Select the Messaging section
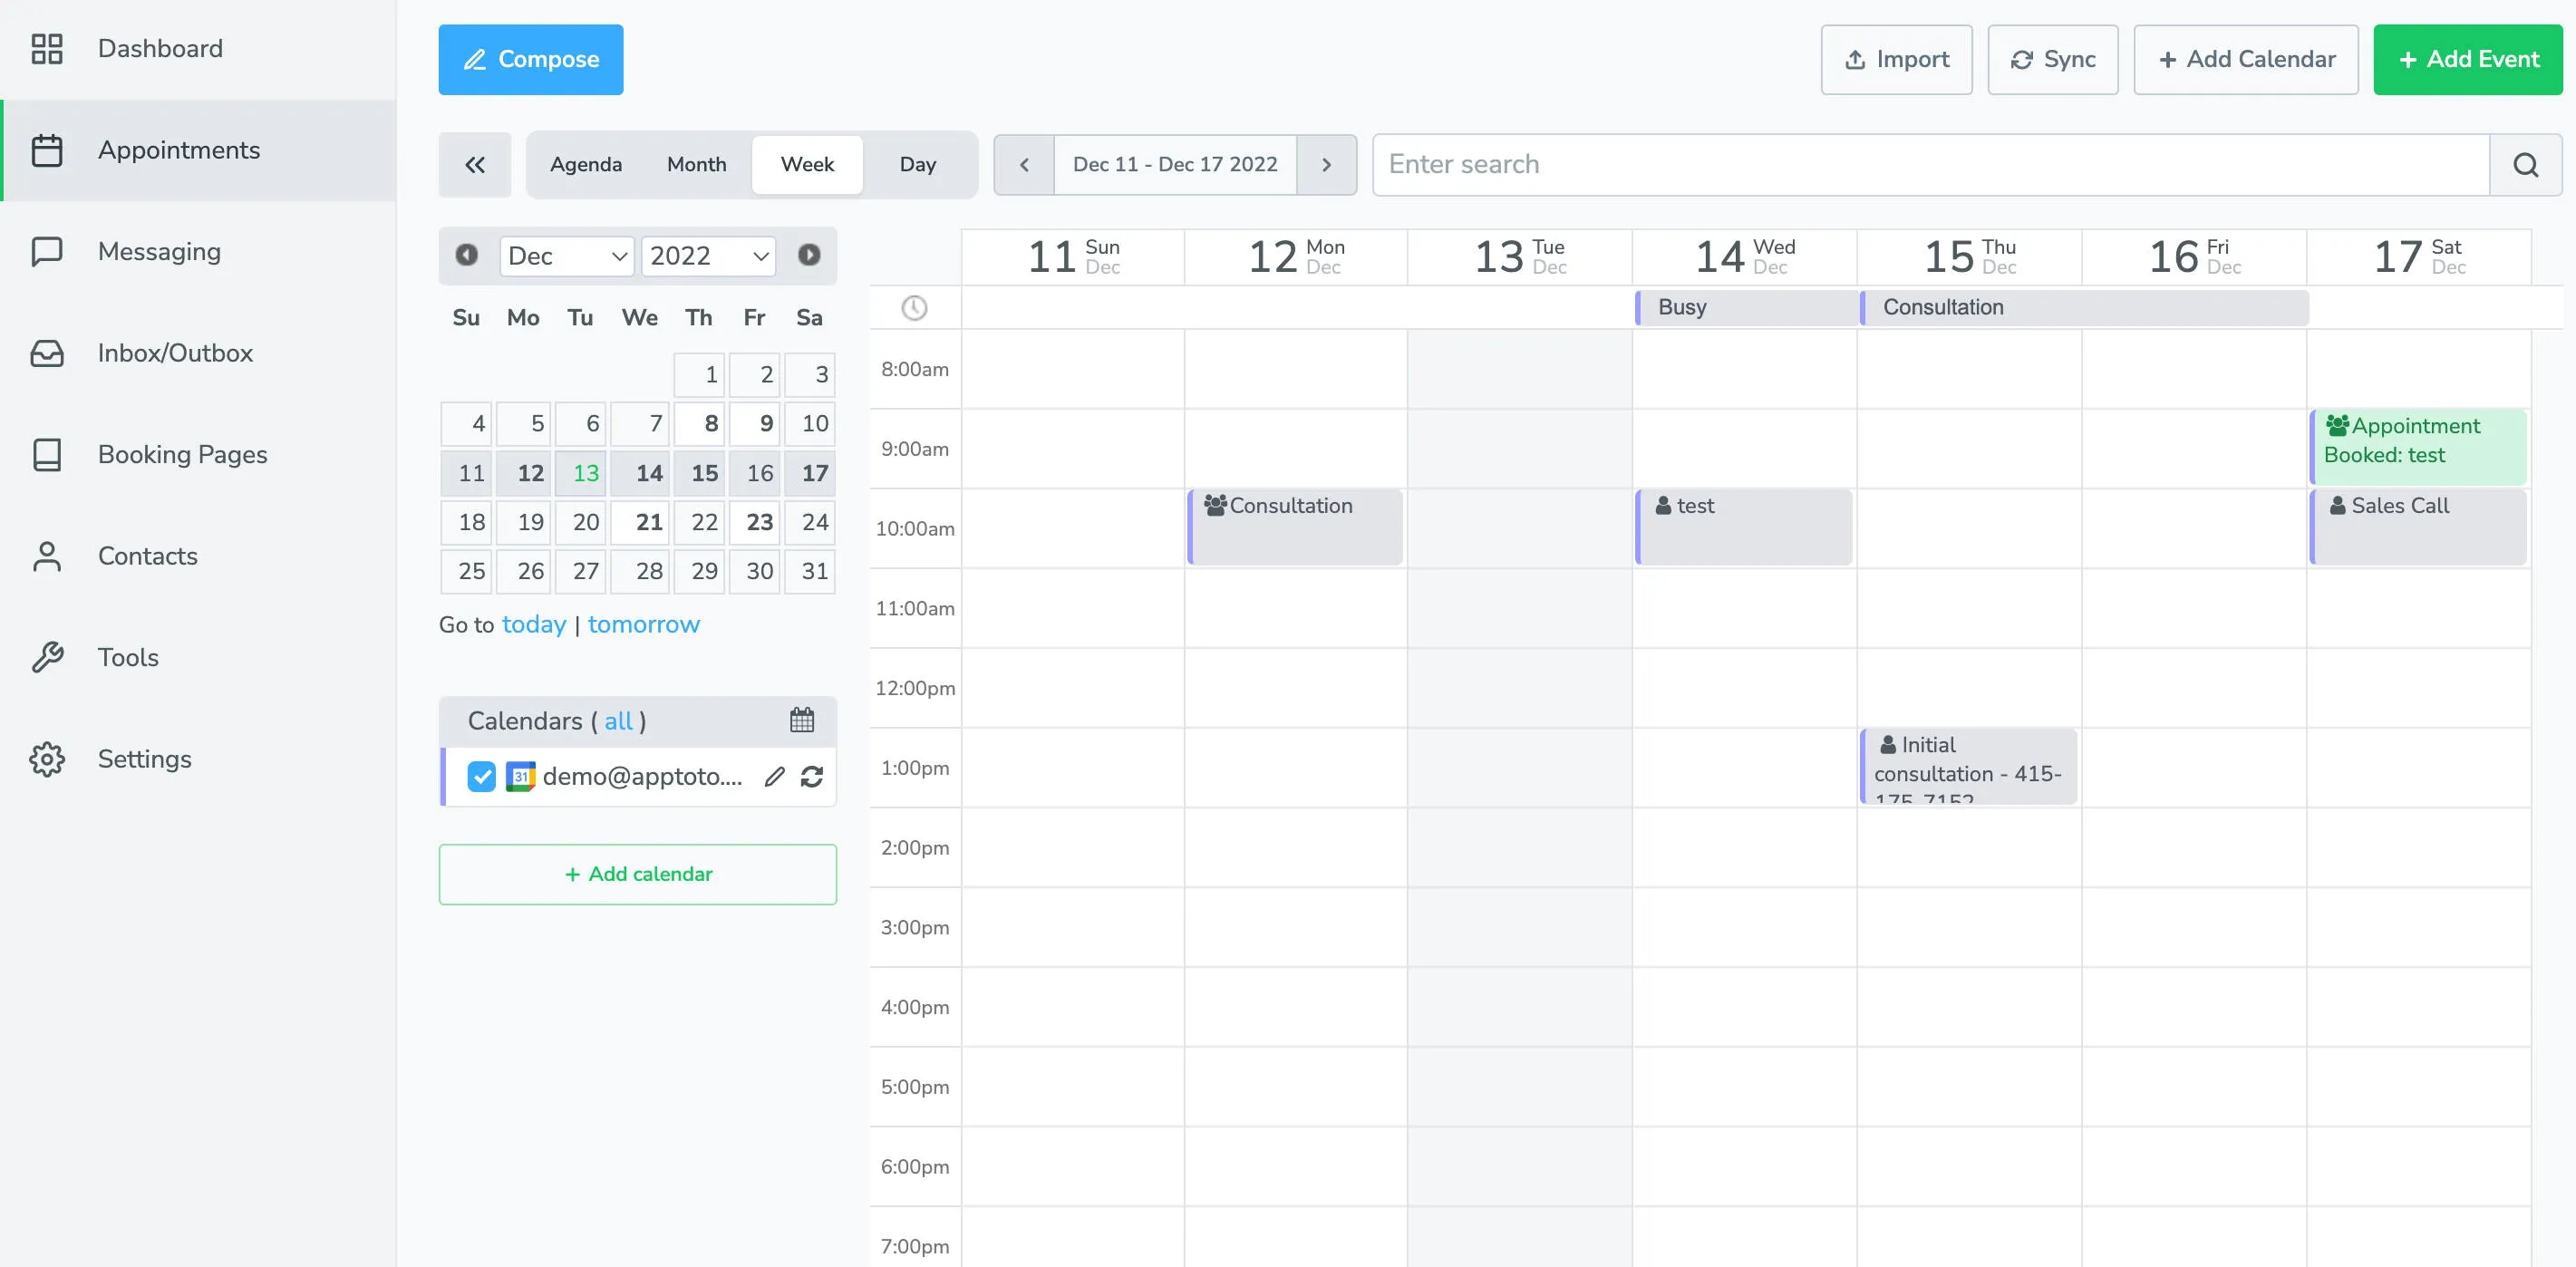Screen dimensions: 2576x1267 point(158,251)
